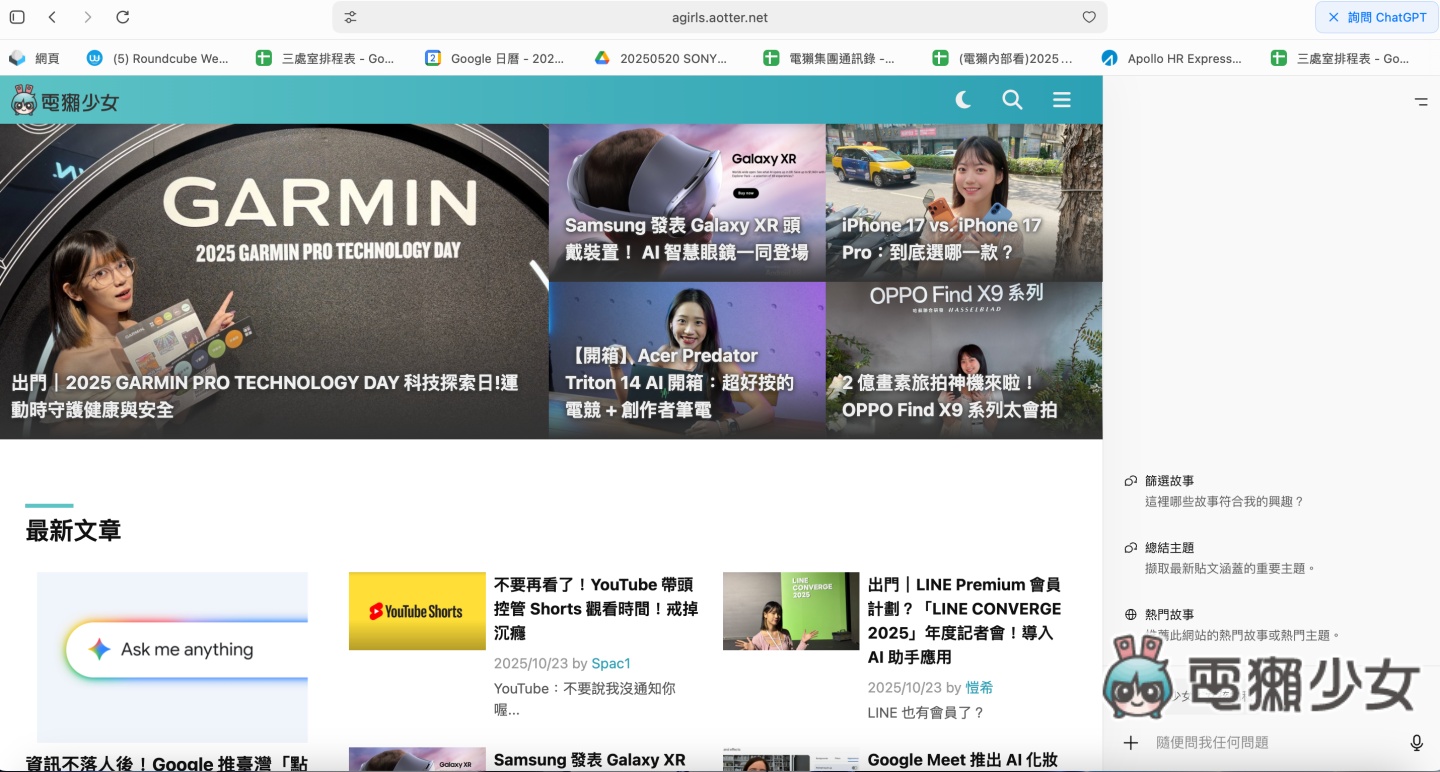Open the Google 日曆 bookmark
Viewport: 1440px width, 772px height.
coord(495,58)
